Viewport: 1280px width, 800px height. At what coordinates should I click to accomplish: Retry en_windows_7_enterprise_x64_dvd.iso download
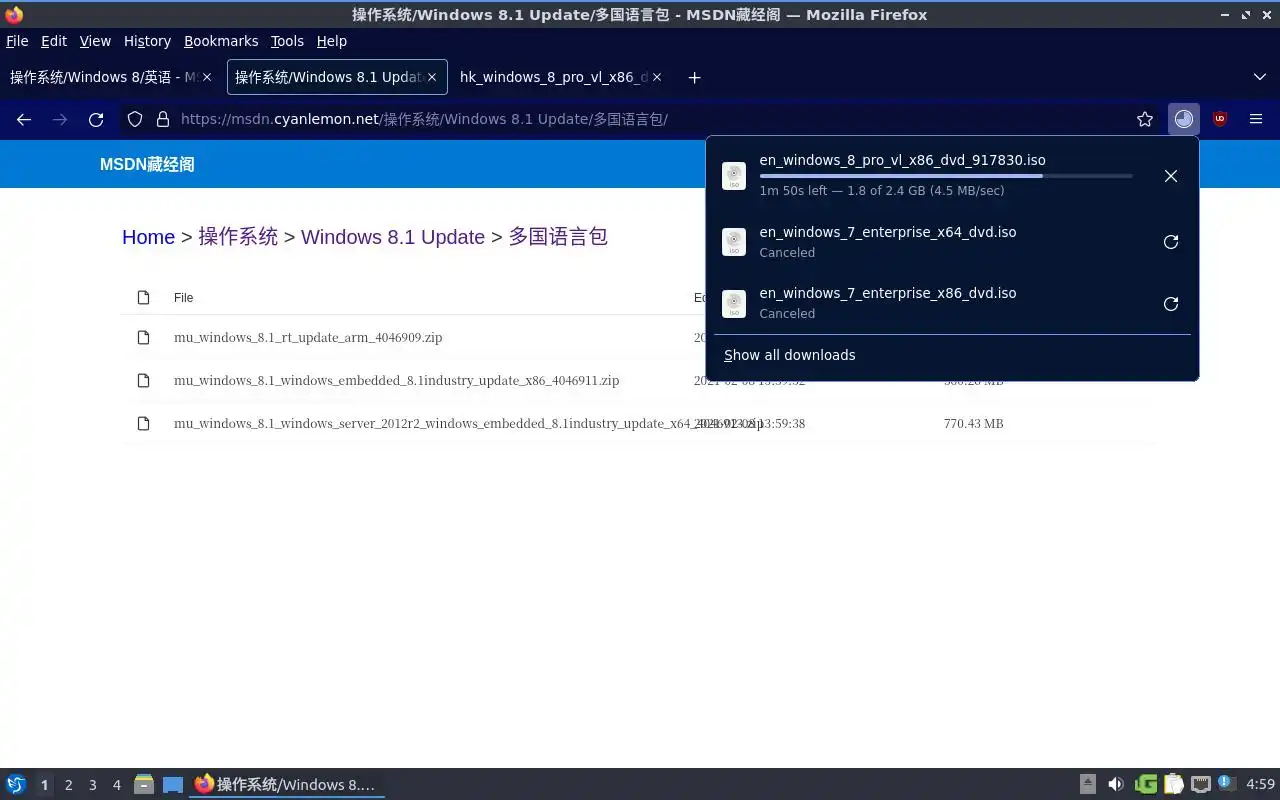[1171, 242]
